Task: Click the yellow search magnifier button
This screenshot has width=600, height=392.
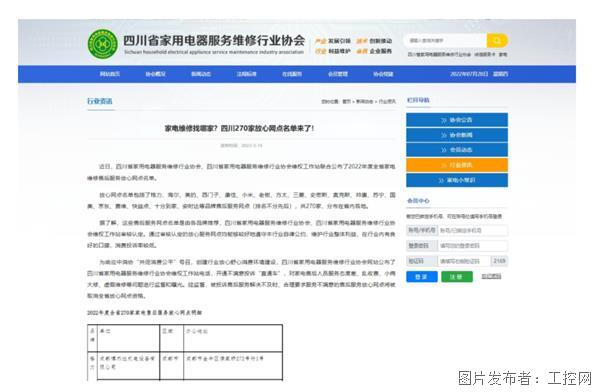Action: click(x=497, y=41)
